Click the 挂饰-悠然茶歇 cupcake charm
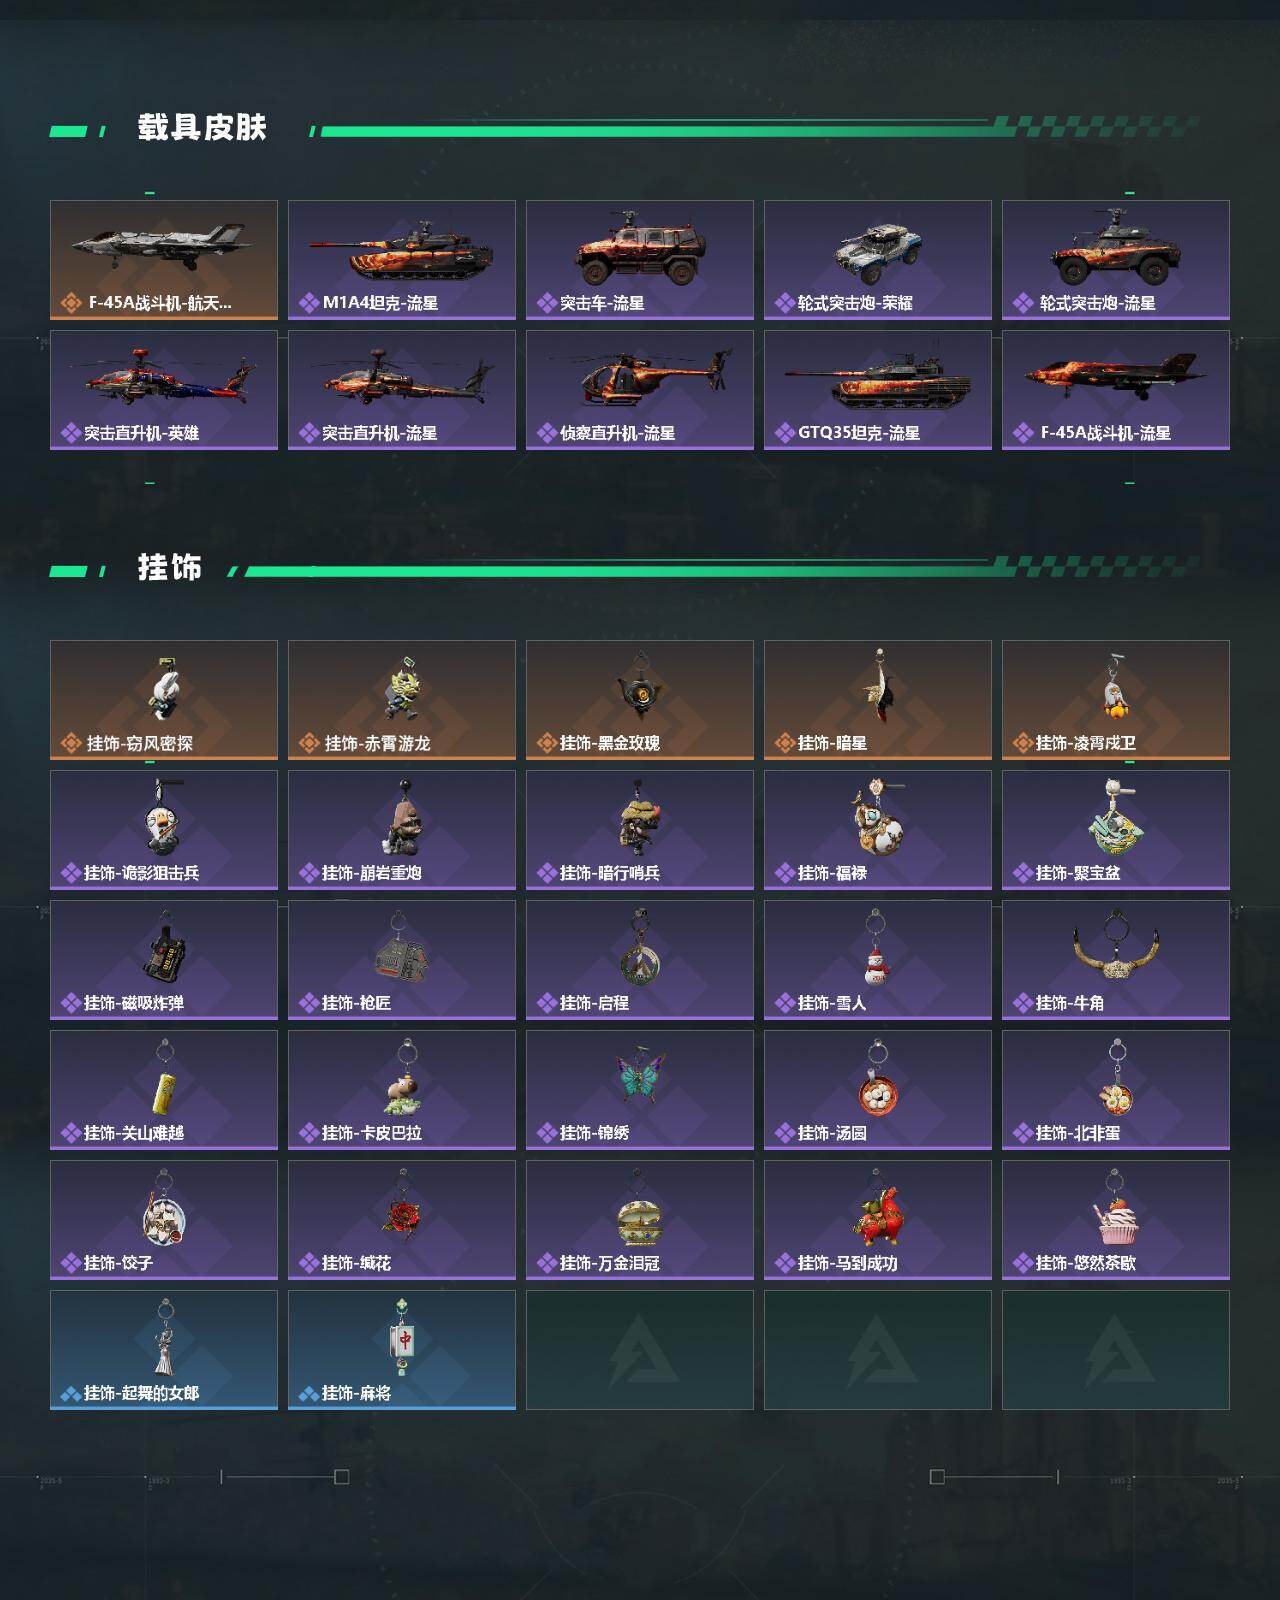This screenshot has height=1600, width=1280. (x=1116, y=1220)
